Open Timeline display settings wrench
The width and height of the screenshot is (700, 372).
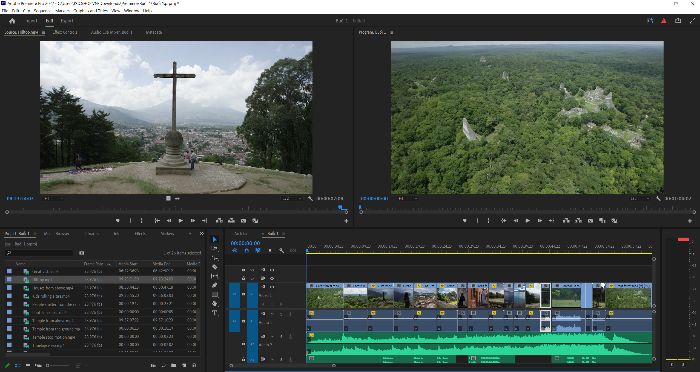click(x=281, y=251)
